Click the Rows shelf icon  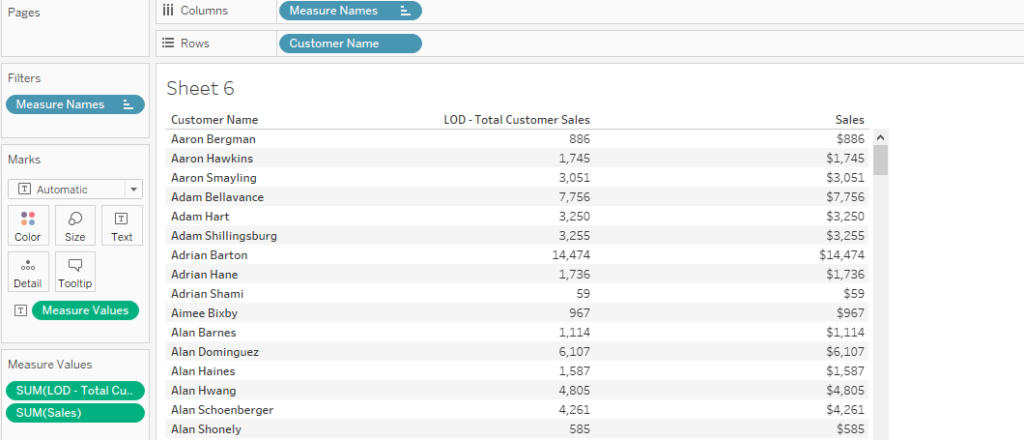(168, 44)
